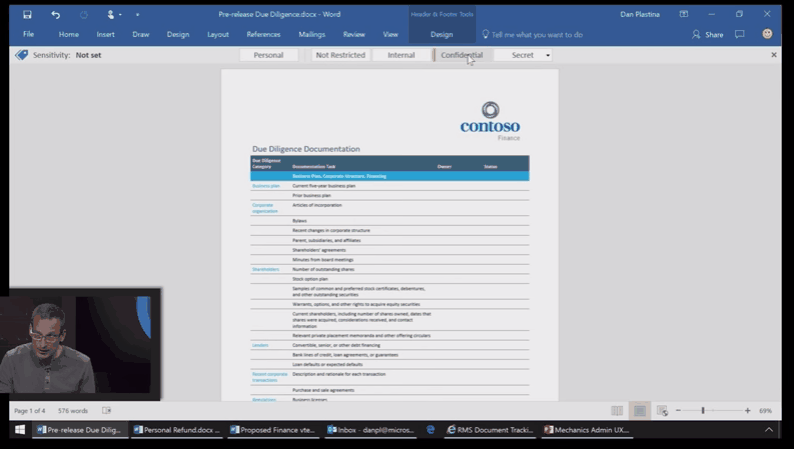This screenshot has height=449, width=794.
Task: Click the Redo icon in quick access toolbar
Action: pos(84,15)
